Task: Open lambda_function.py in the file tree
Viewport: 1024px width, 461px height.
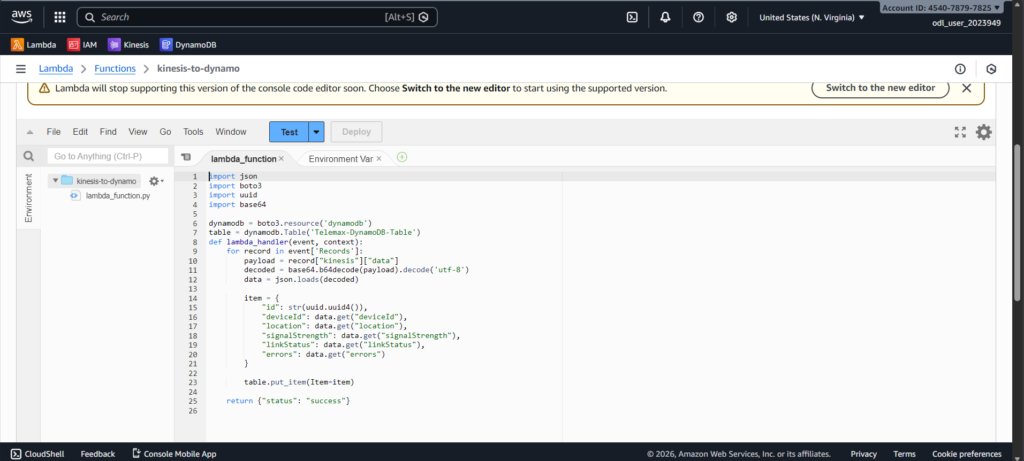Action: (117, 196)
